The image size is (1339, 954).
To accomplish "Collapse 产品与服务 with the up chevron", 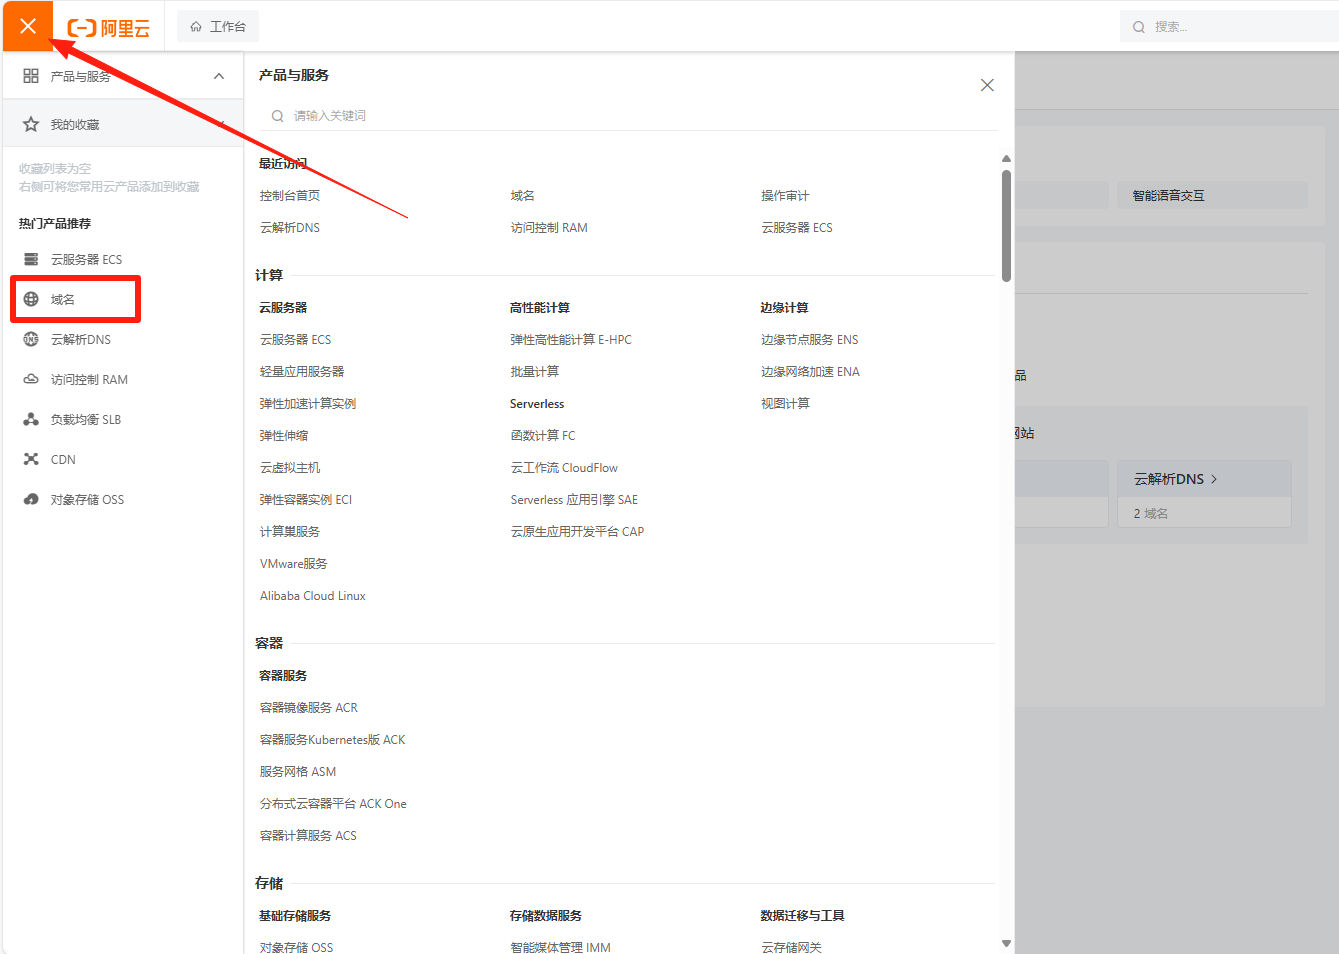I will click(x=219, y=76).
